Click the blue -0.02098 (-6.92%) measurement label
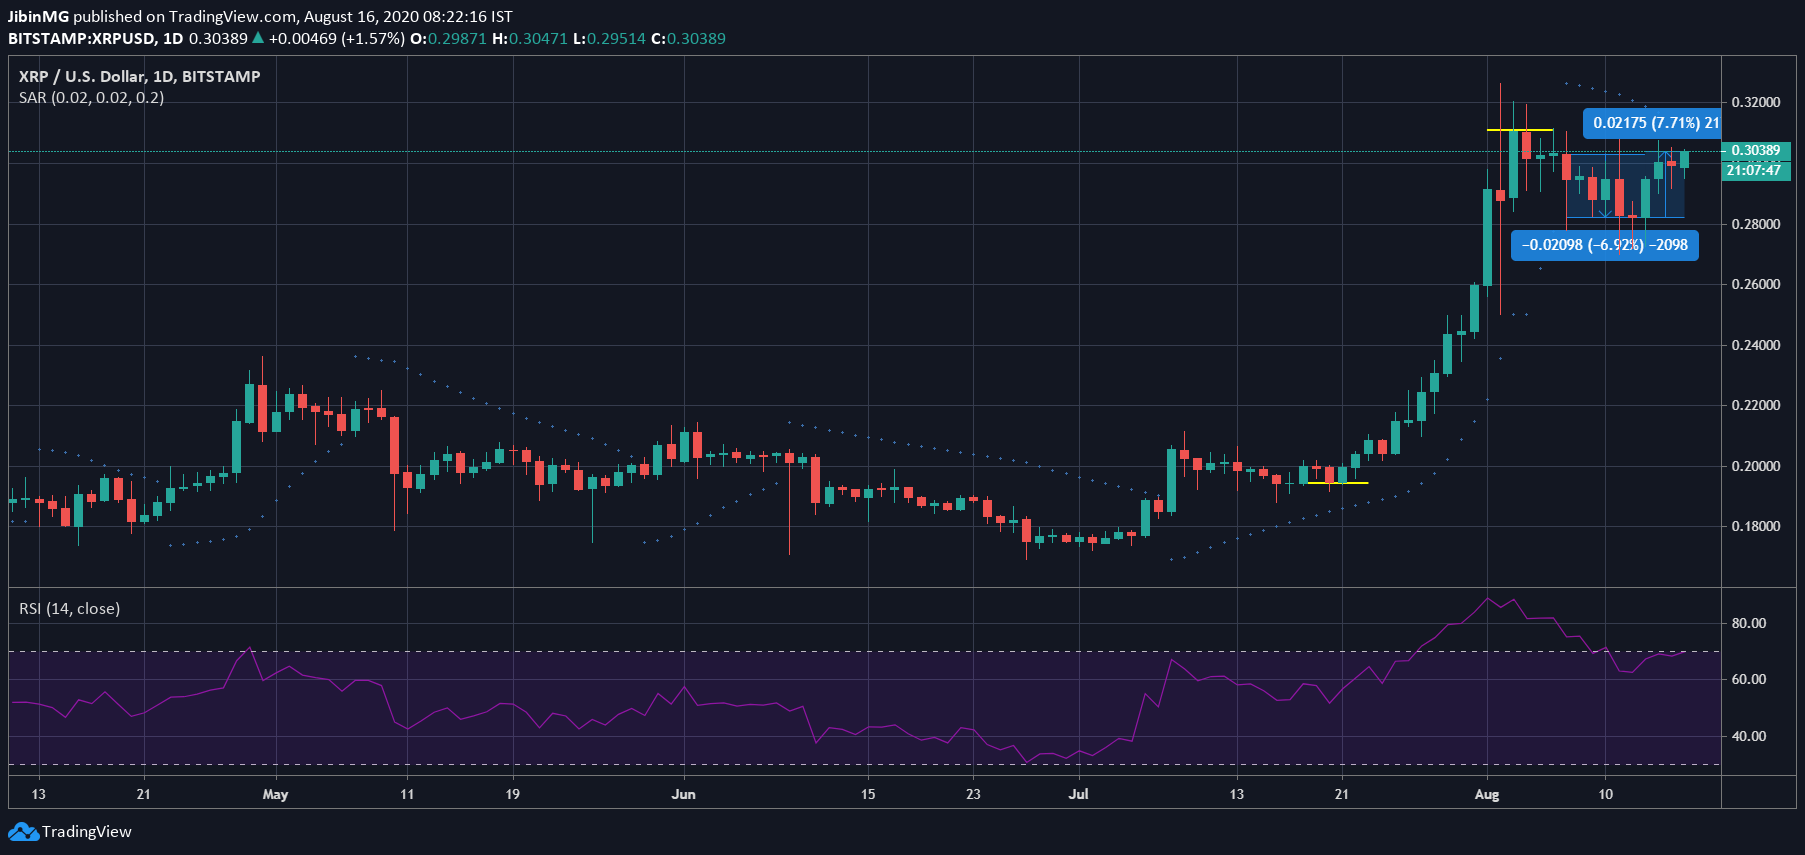Viewport: 1805px width, 855px height. point(1604,245)
